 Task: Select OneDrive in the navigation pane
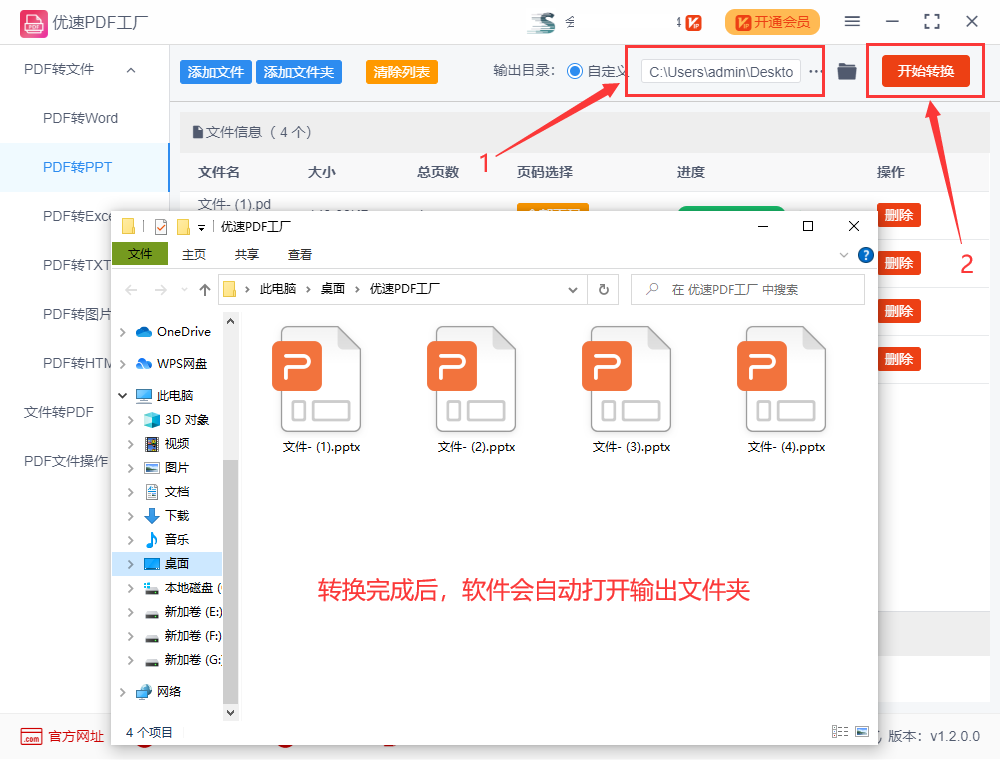click(x=184, y=332)
